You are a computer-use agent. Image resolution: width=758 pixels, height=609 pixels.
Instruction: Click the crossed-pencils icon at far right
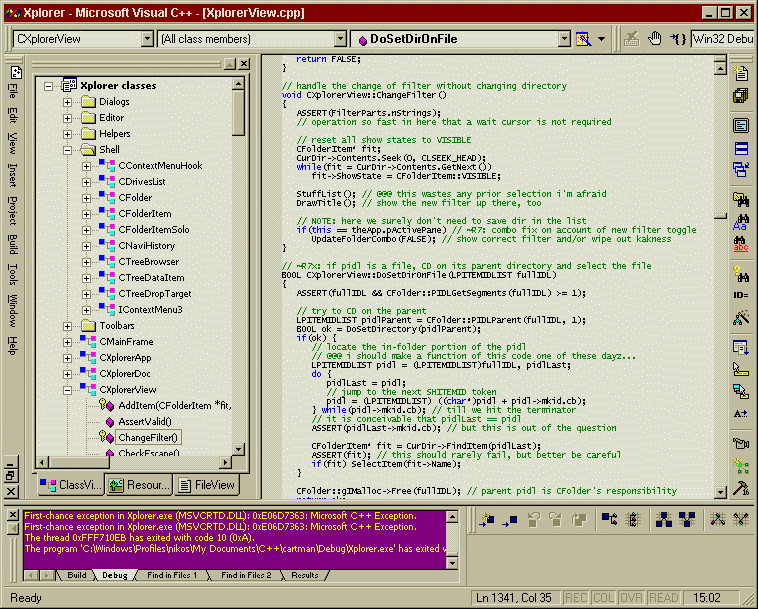click(x=741, y=520)
